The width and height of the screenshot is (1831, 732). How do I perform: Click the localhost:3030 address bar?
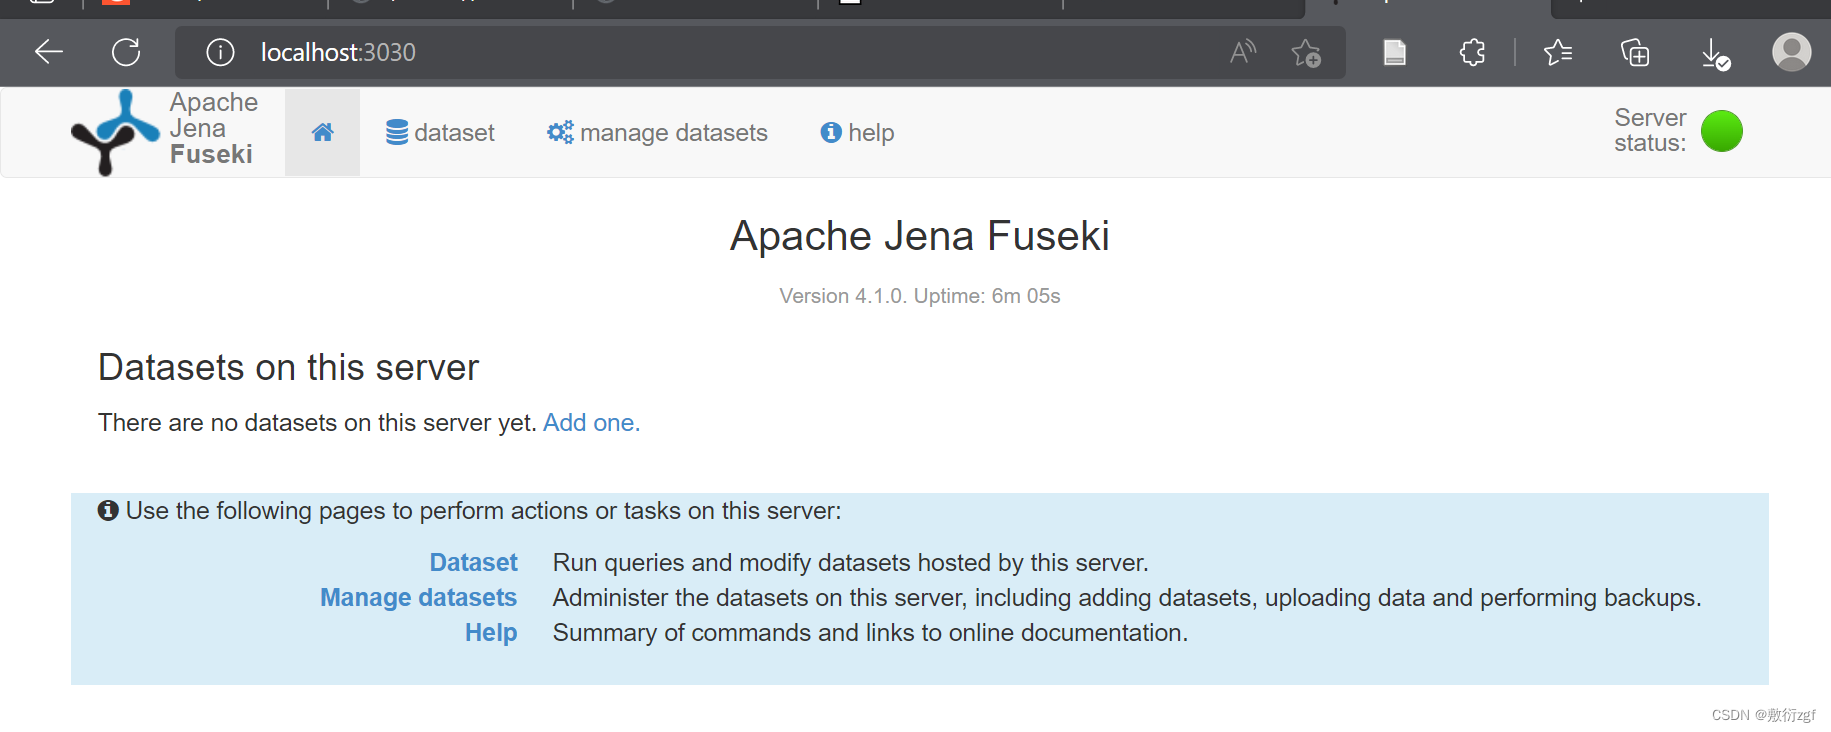[700, 52]
